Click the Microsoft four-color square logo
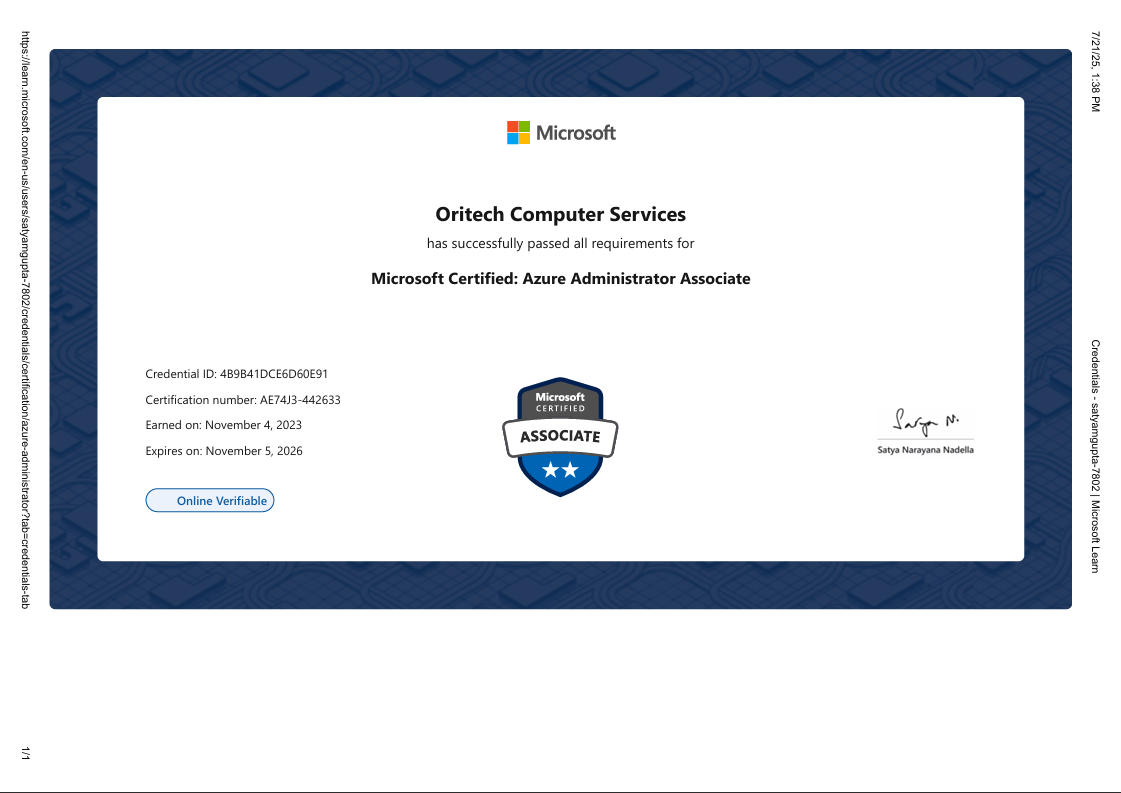This screenshot has height=793, width=1121. (518, 133)
